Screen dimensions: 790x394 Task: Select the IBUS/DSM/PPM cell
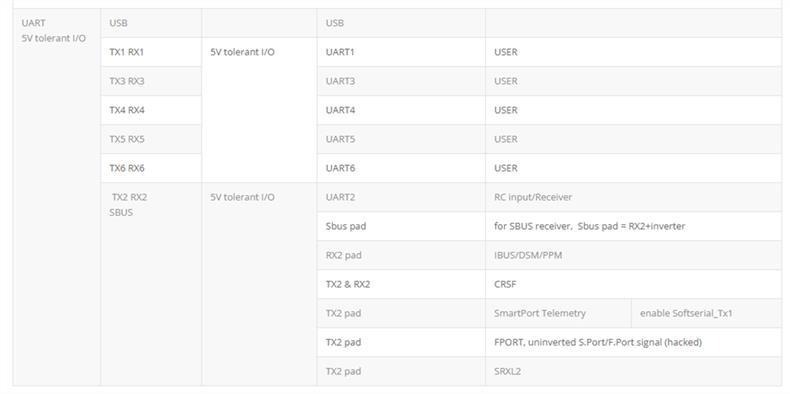(x=634, y=255)
